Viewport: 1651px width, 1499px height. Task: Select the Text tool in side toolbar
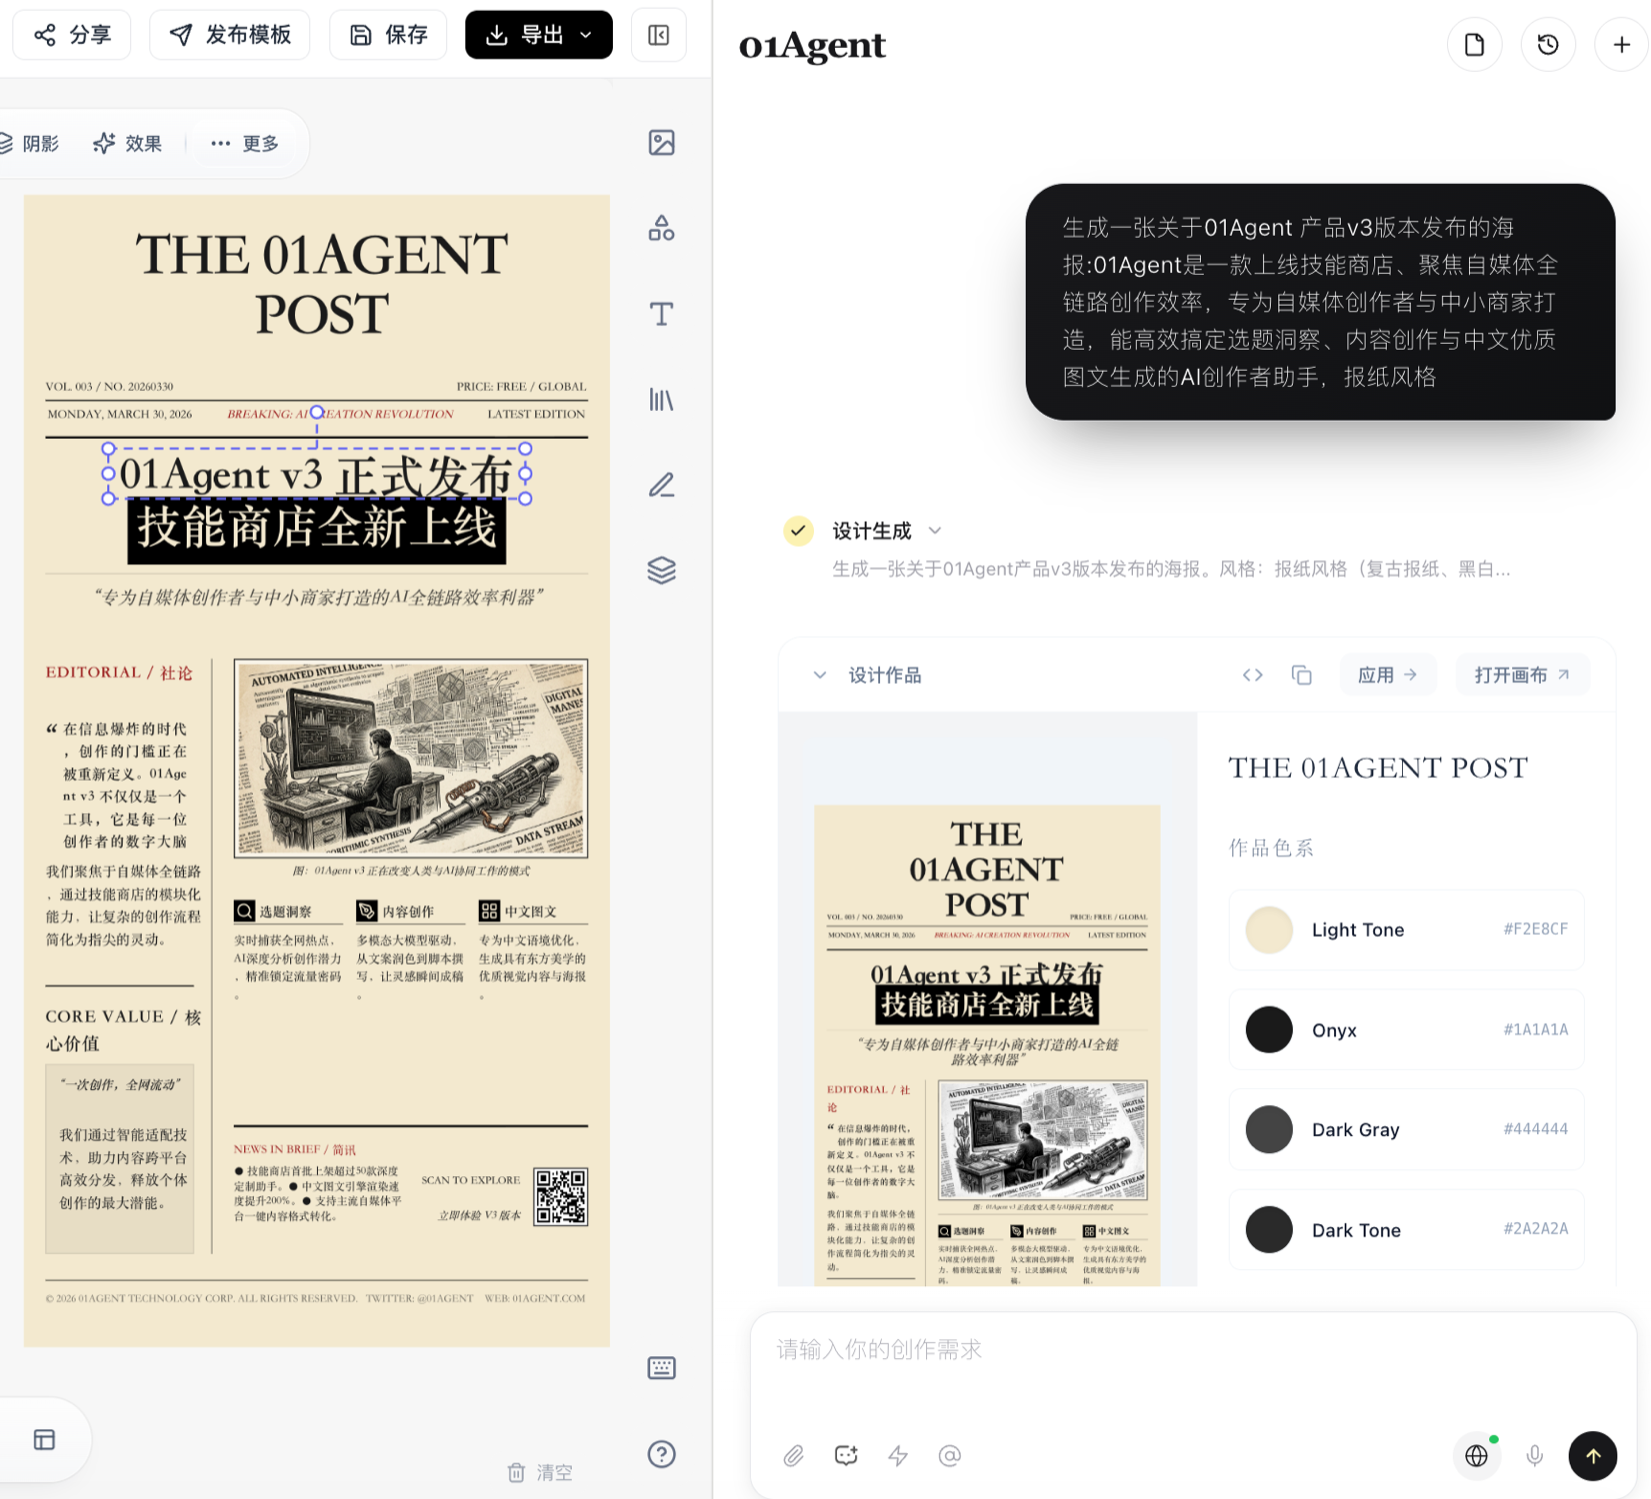click(662, 314)
